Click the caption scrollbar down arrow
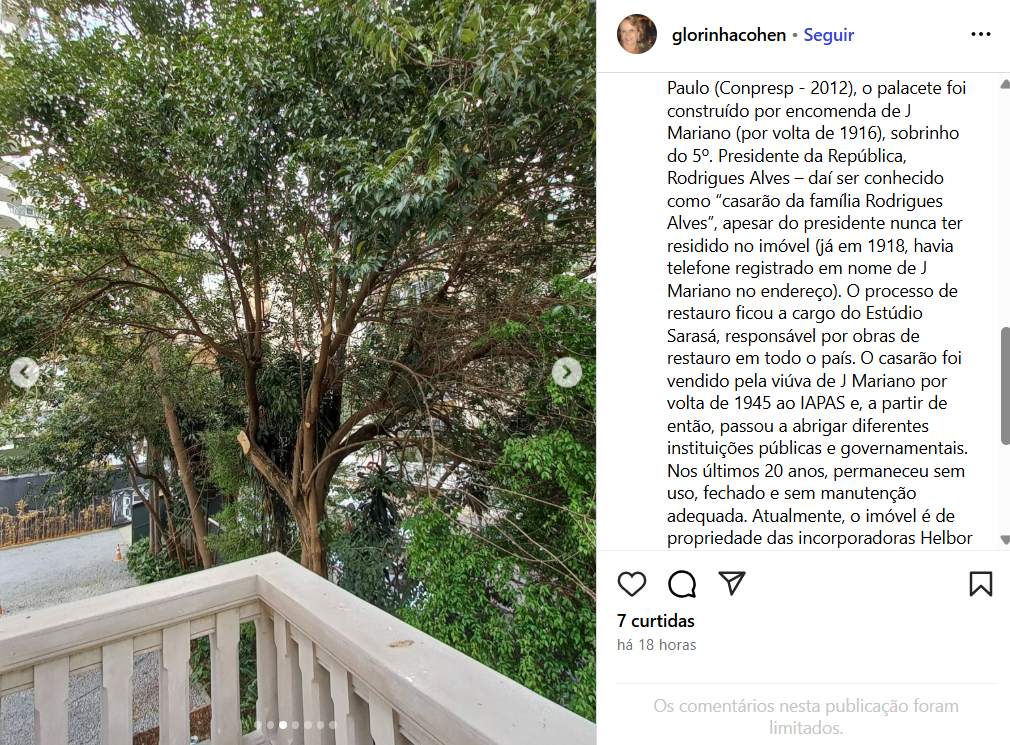Viewport: 1010px width, 745px height. (x=1005, y=539)
